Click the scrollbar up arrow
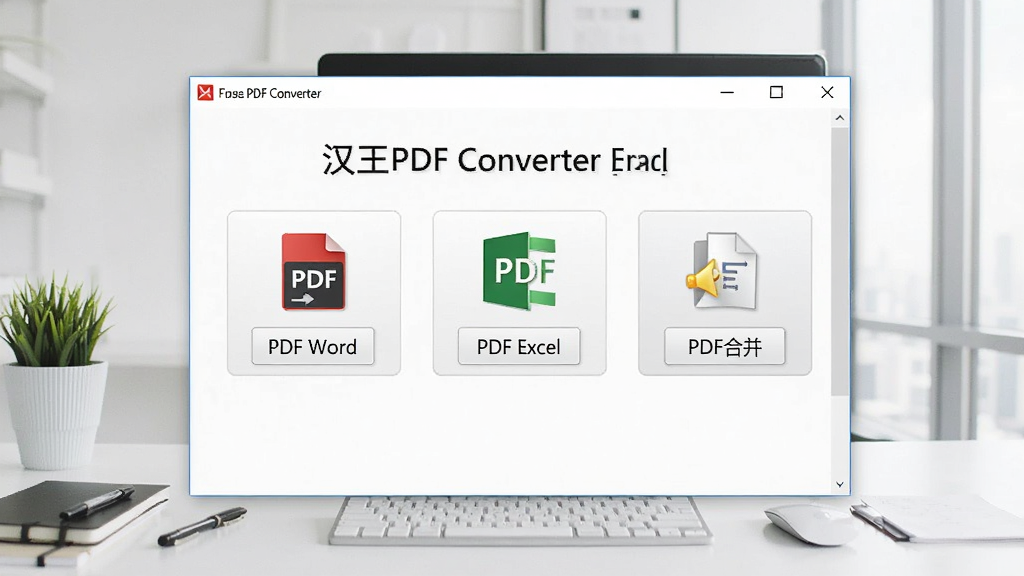1024x576 pixels. (x=840, y=118)
